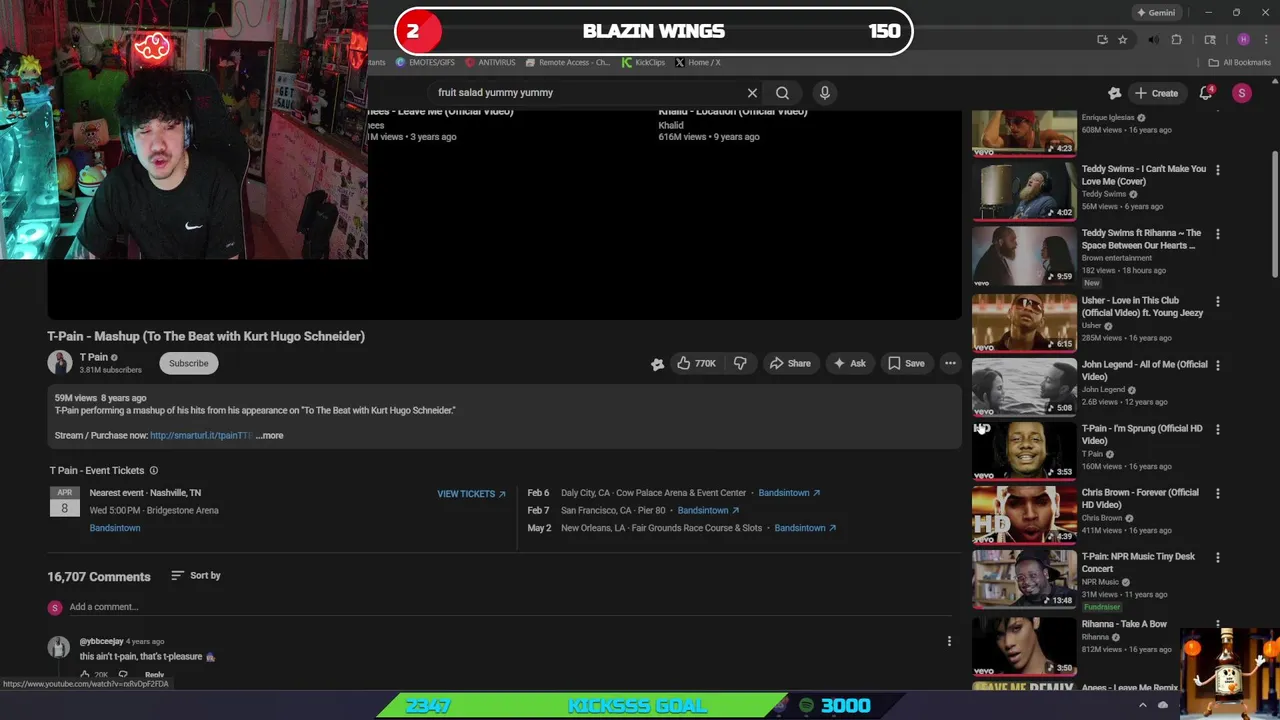Screen dimensions: 1280x720
Task: Open Enrique Iglesias video thumbnail
Action: (x=1024, y=133)
